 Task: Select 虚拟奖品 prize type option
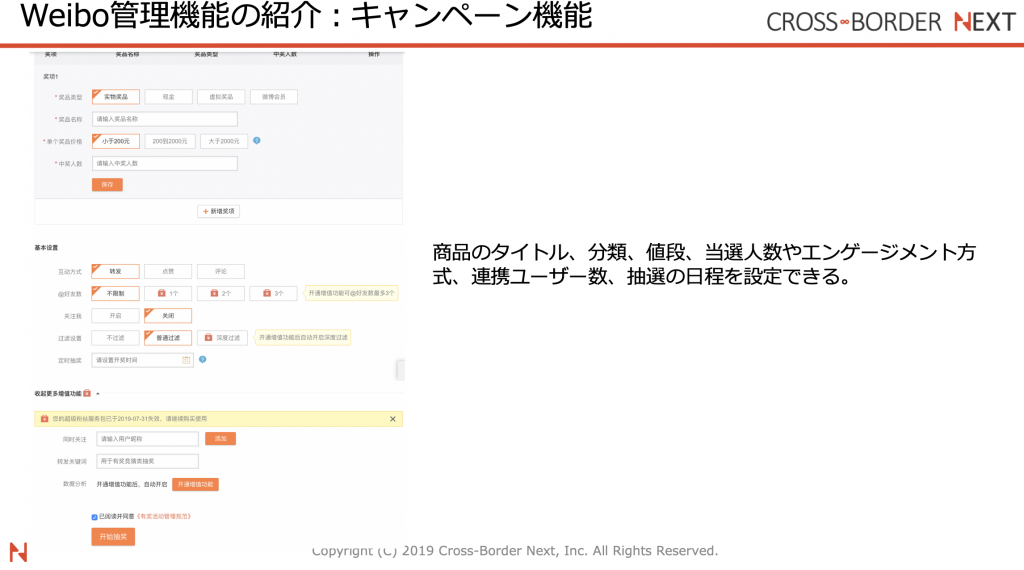coord(221,97)
